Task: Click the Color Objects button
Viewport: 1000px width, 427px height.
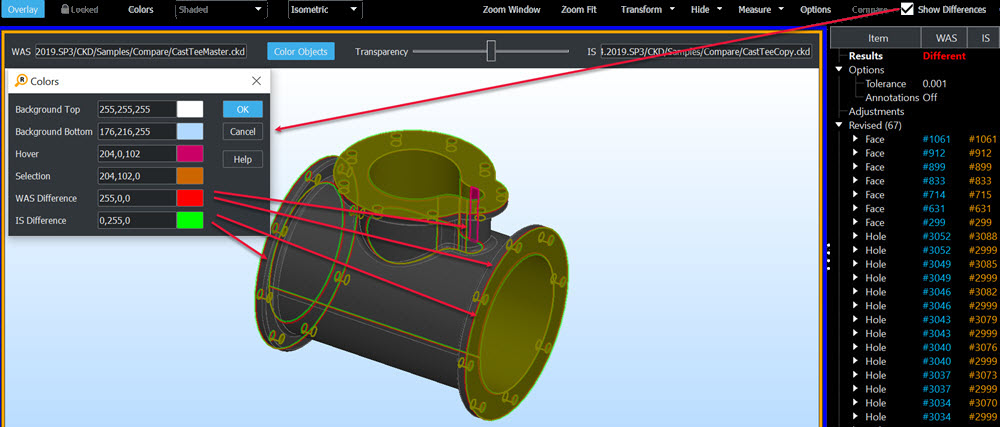Action: [300, 52]
